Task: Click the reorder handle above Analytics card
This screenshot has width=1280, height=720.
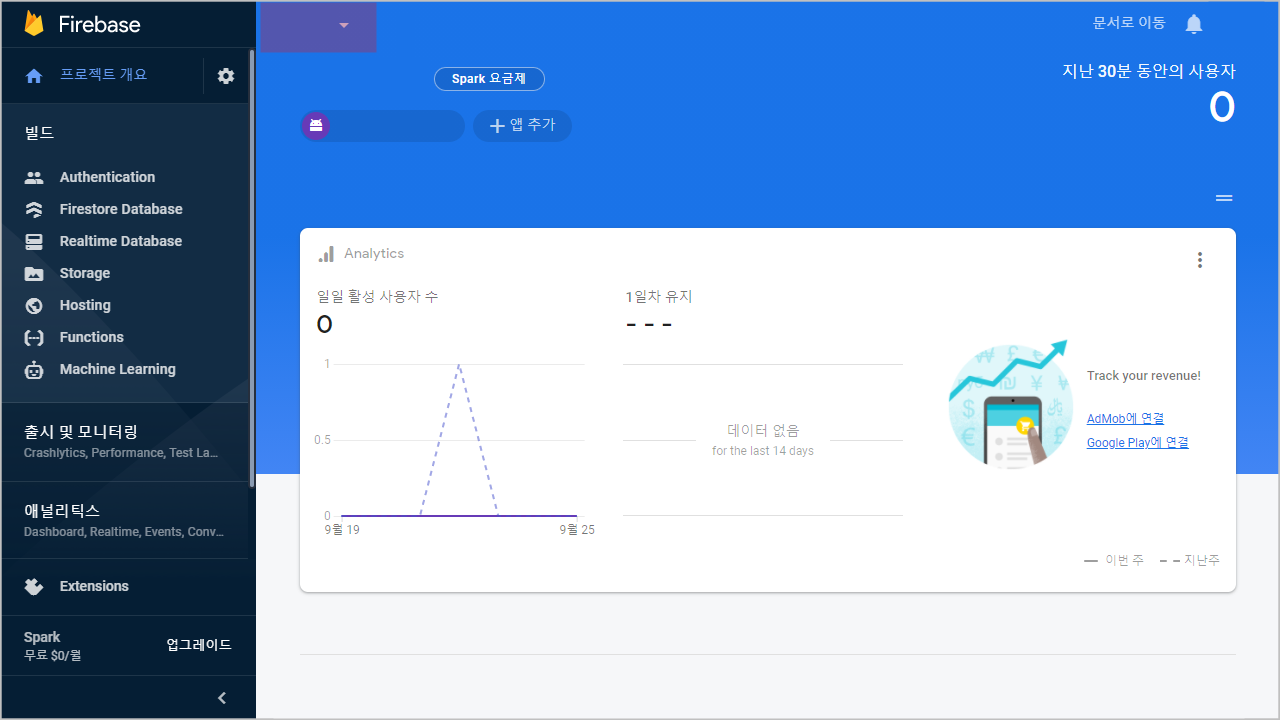Action: coord(1224,198)
